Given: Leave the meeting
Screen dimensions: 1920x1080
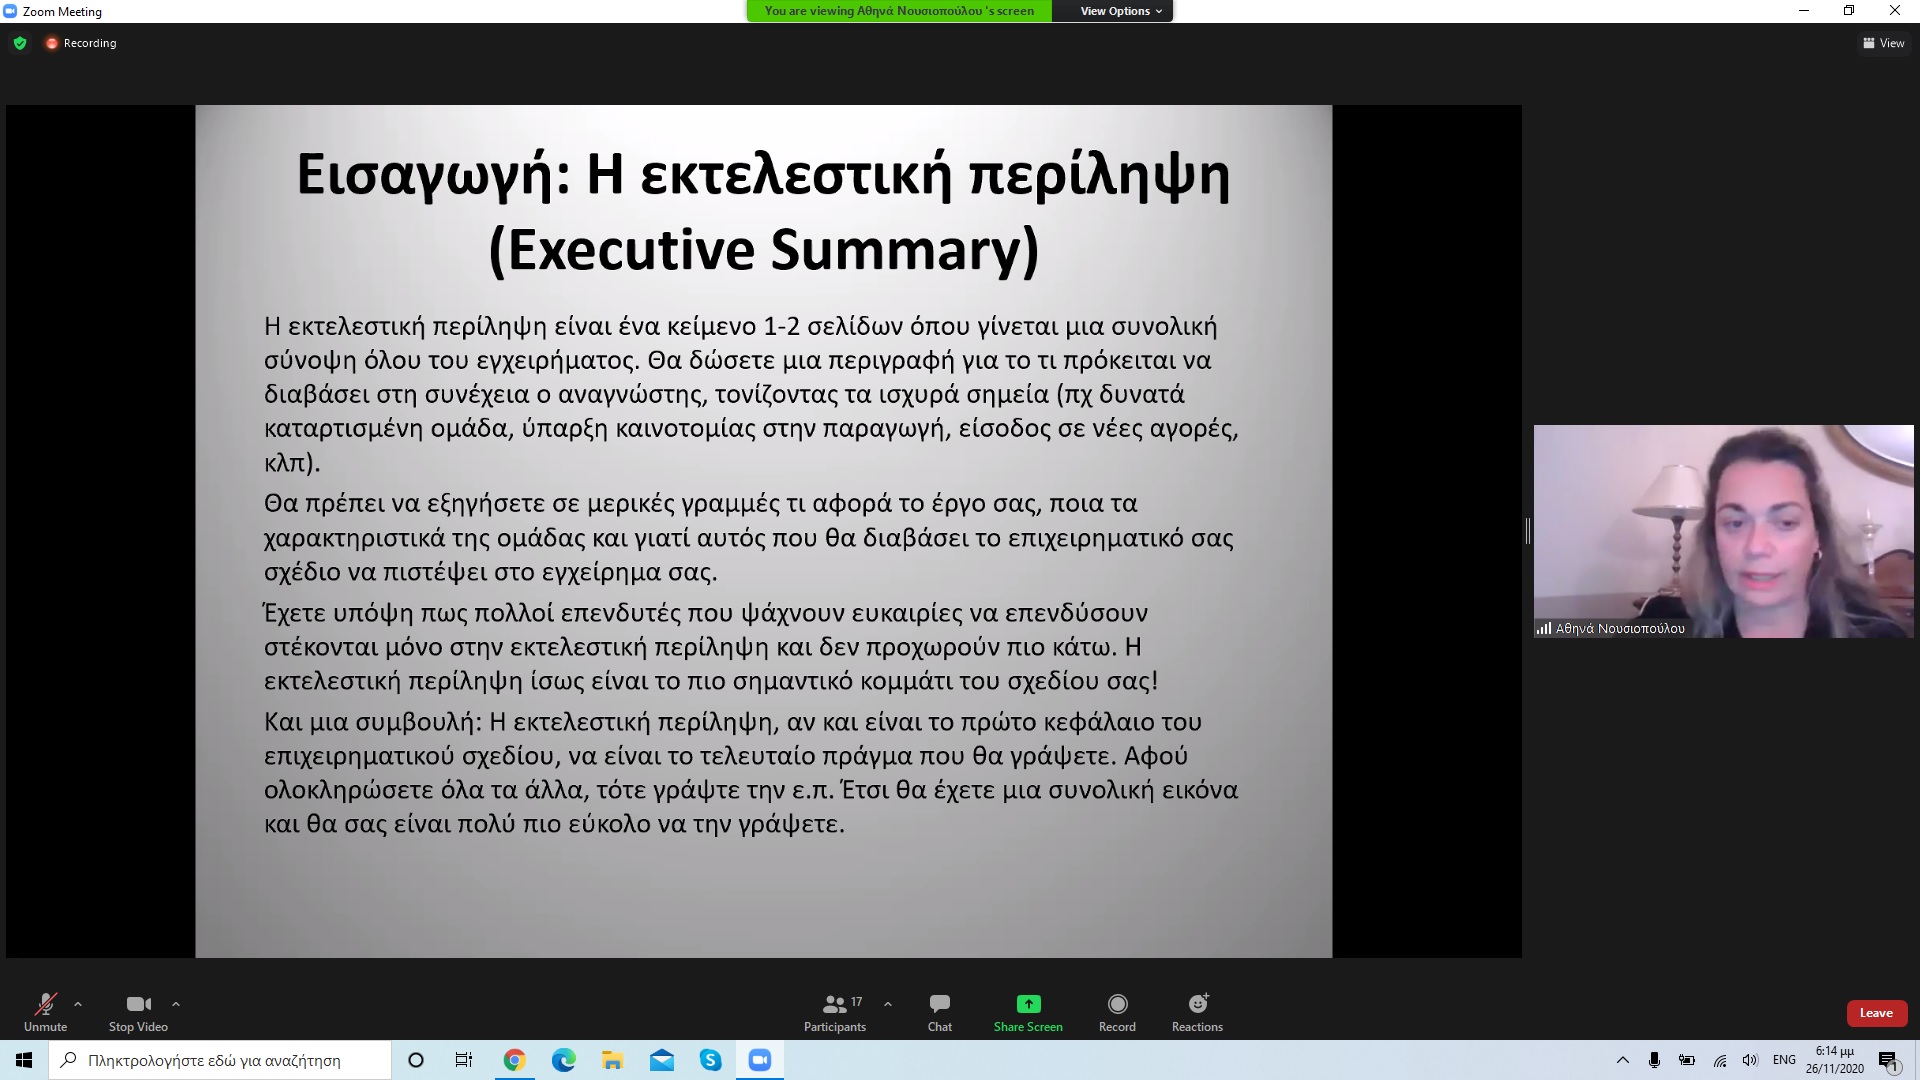Looking at the screenshot, I should point(1876,1013).
